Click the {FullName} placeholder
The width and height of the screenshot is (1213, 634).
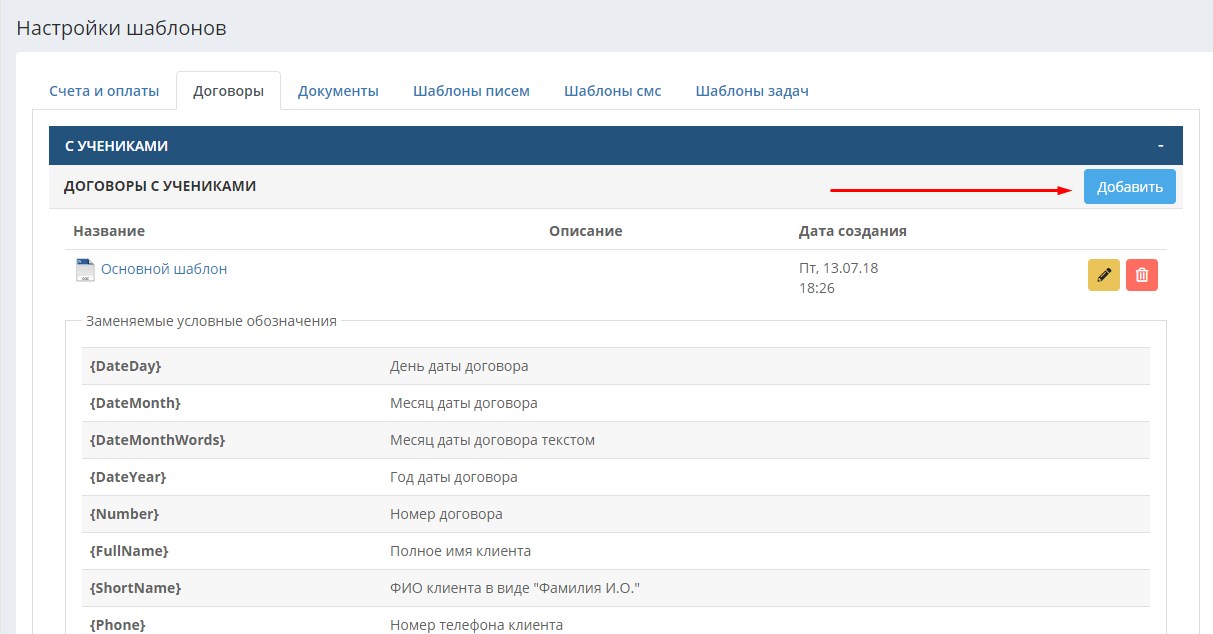129,551
